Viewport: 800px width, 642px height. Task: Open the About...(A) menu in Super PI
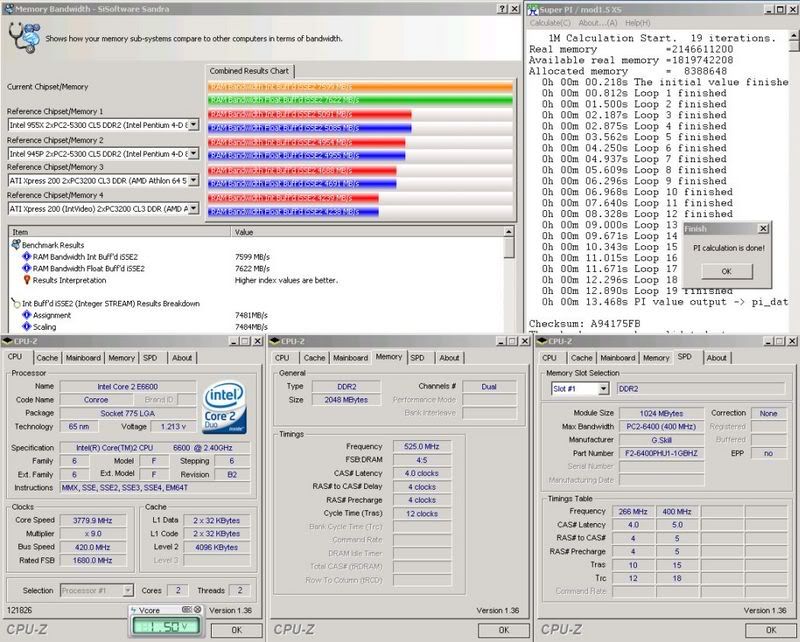tap(597, 23)
